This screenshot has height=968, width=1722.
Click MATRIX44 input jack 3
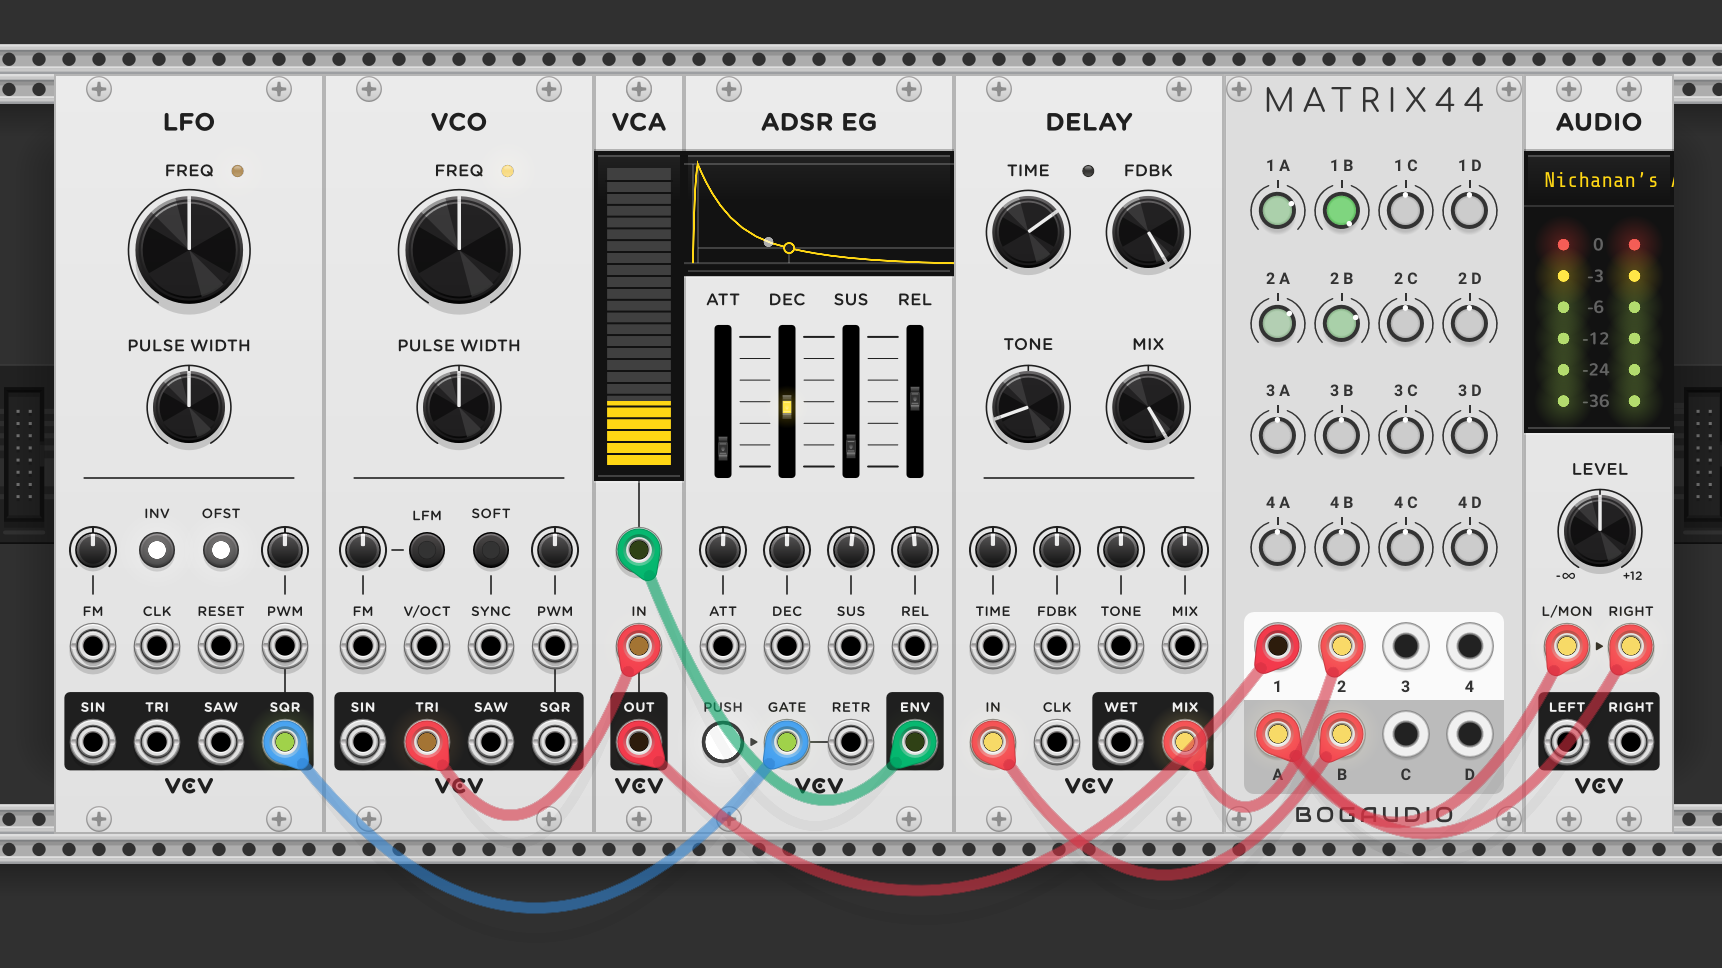(1405, 646)
